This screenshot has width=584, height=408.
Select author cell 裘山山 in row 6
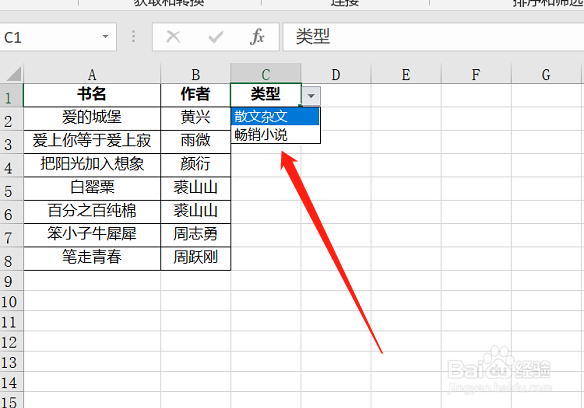click(196, 212)
